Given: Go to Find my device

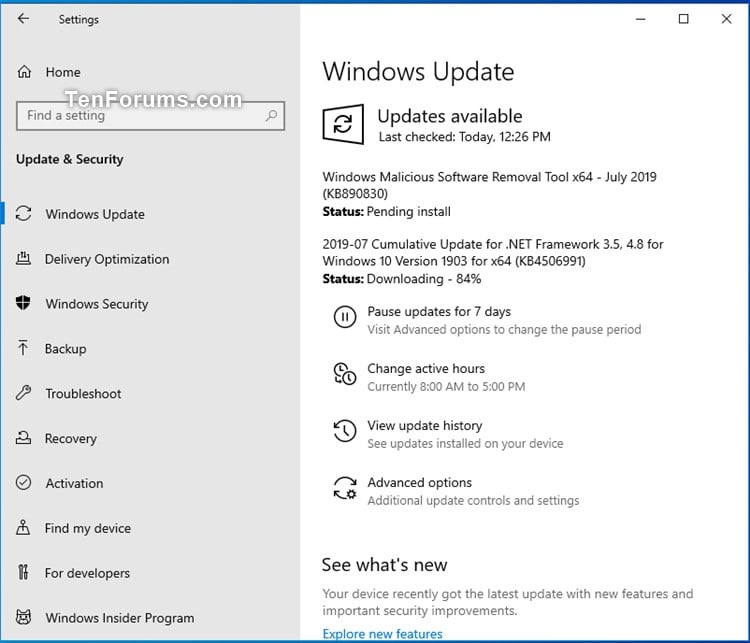Looking at the screenshot, I should click(x=88, y=528).
